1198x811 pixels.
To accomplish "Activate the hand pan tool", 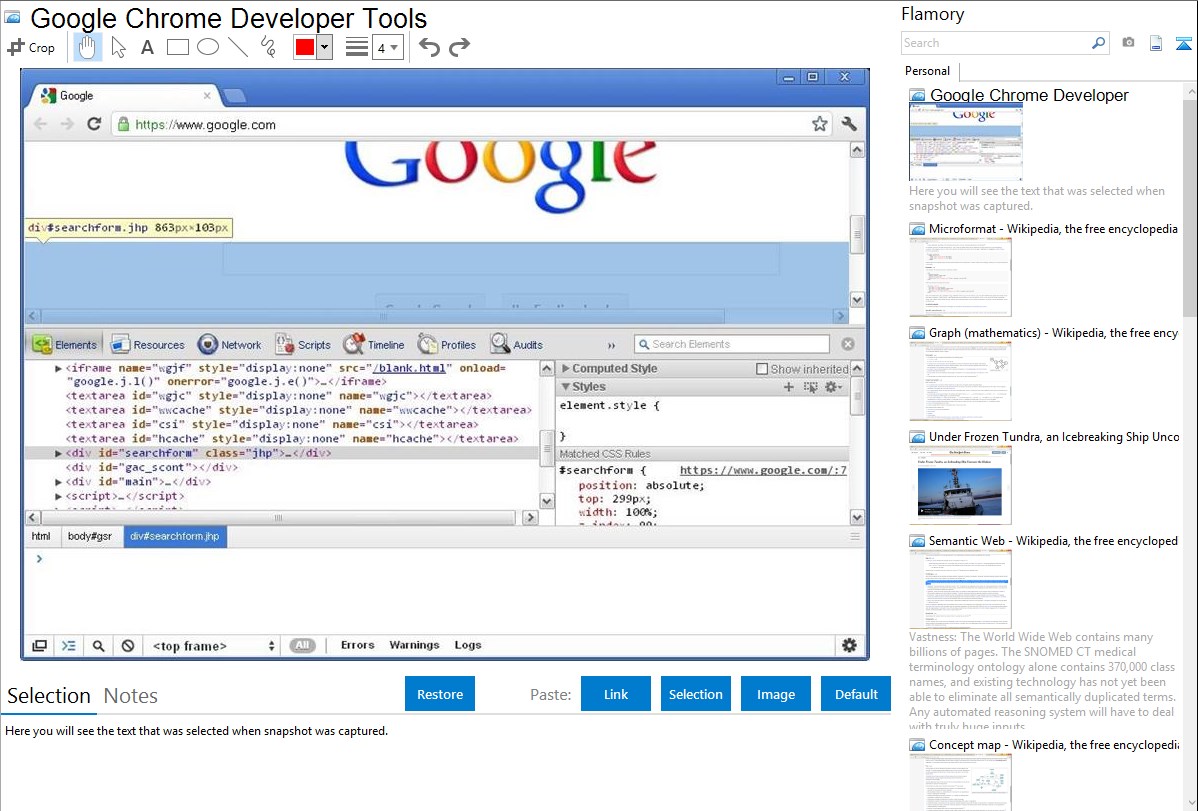I will (x=87, y=47).
